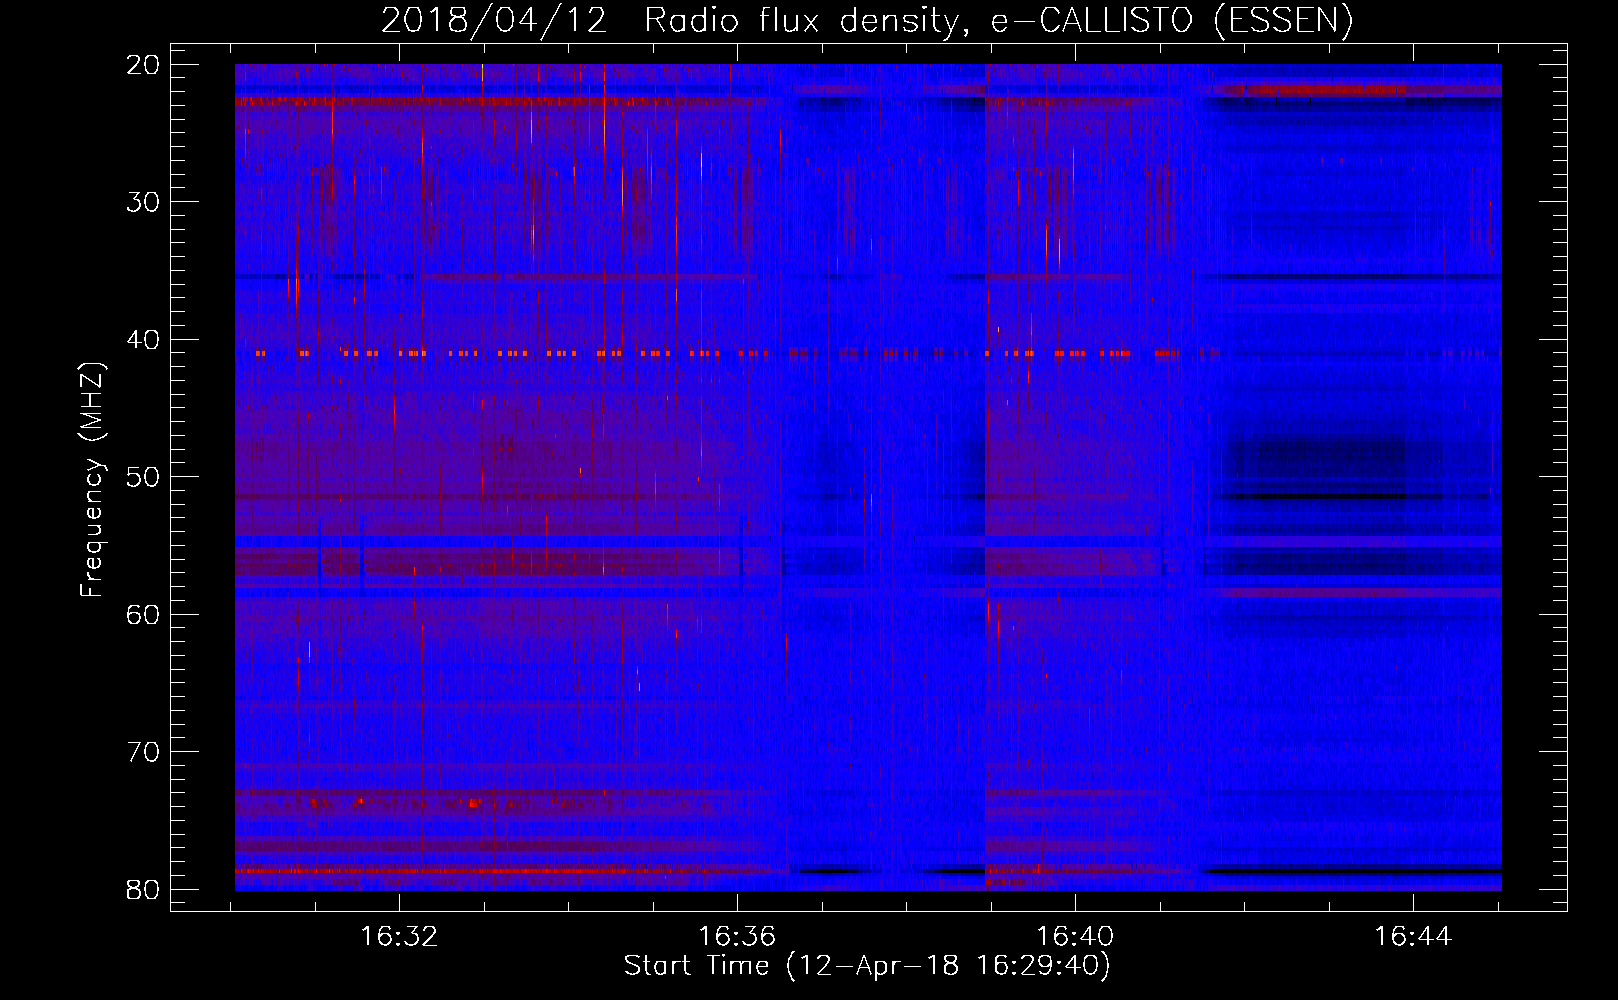Click the '16:44' time tick label

click(1412, 937)
